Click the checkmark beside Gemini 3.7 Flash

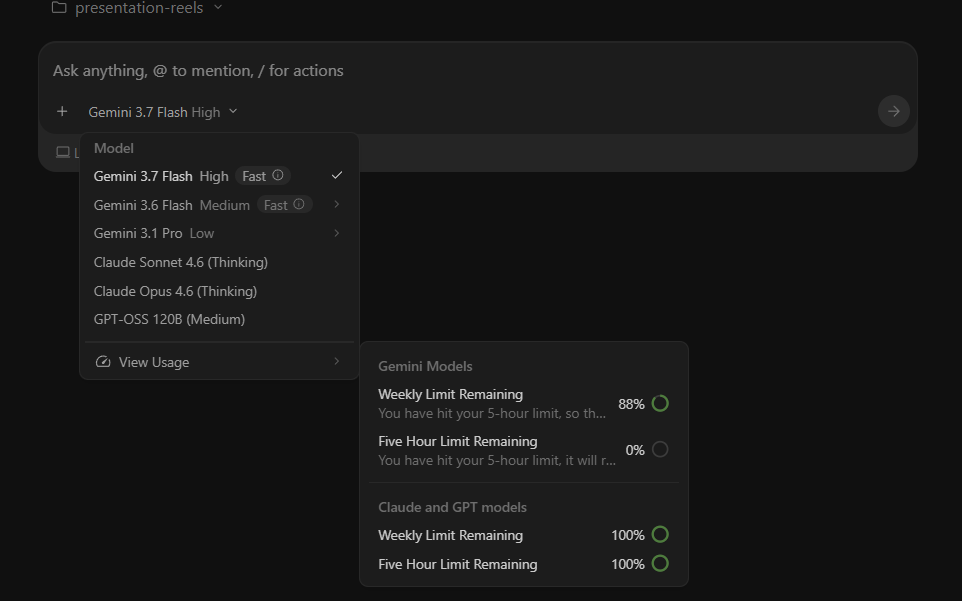337,175
